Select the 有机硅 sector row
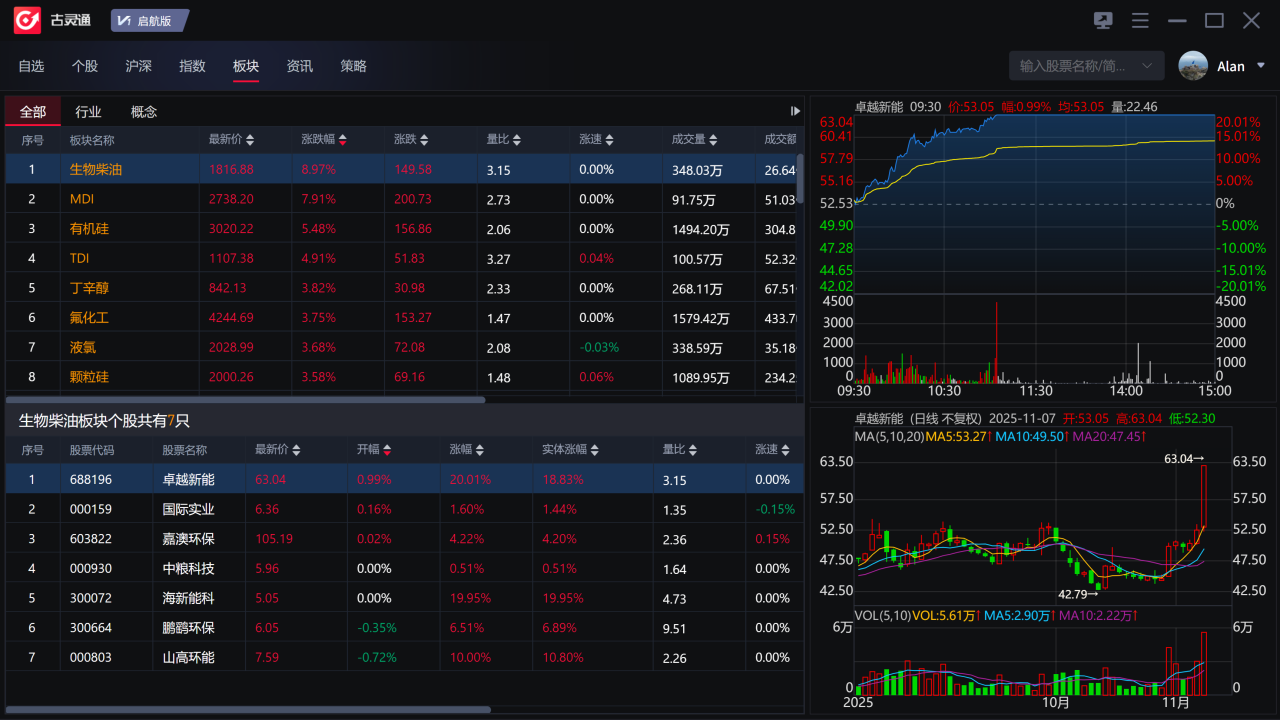This screenshot has height=720, width=1280. point(89,229)
